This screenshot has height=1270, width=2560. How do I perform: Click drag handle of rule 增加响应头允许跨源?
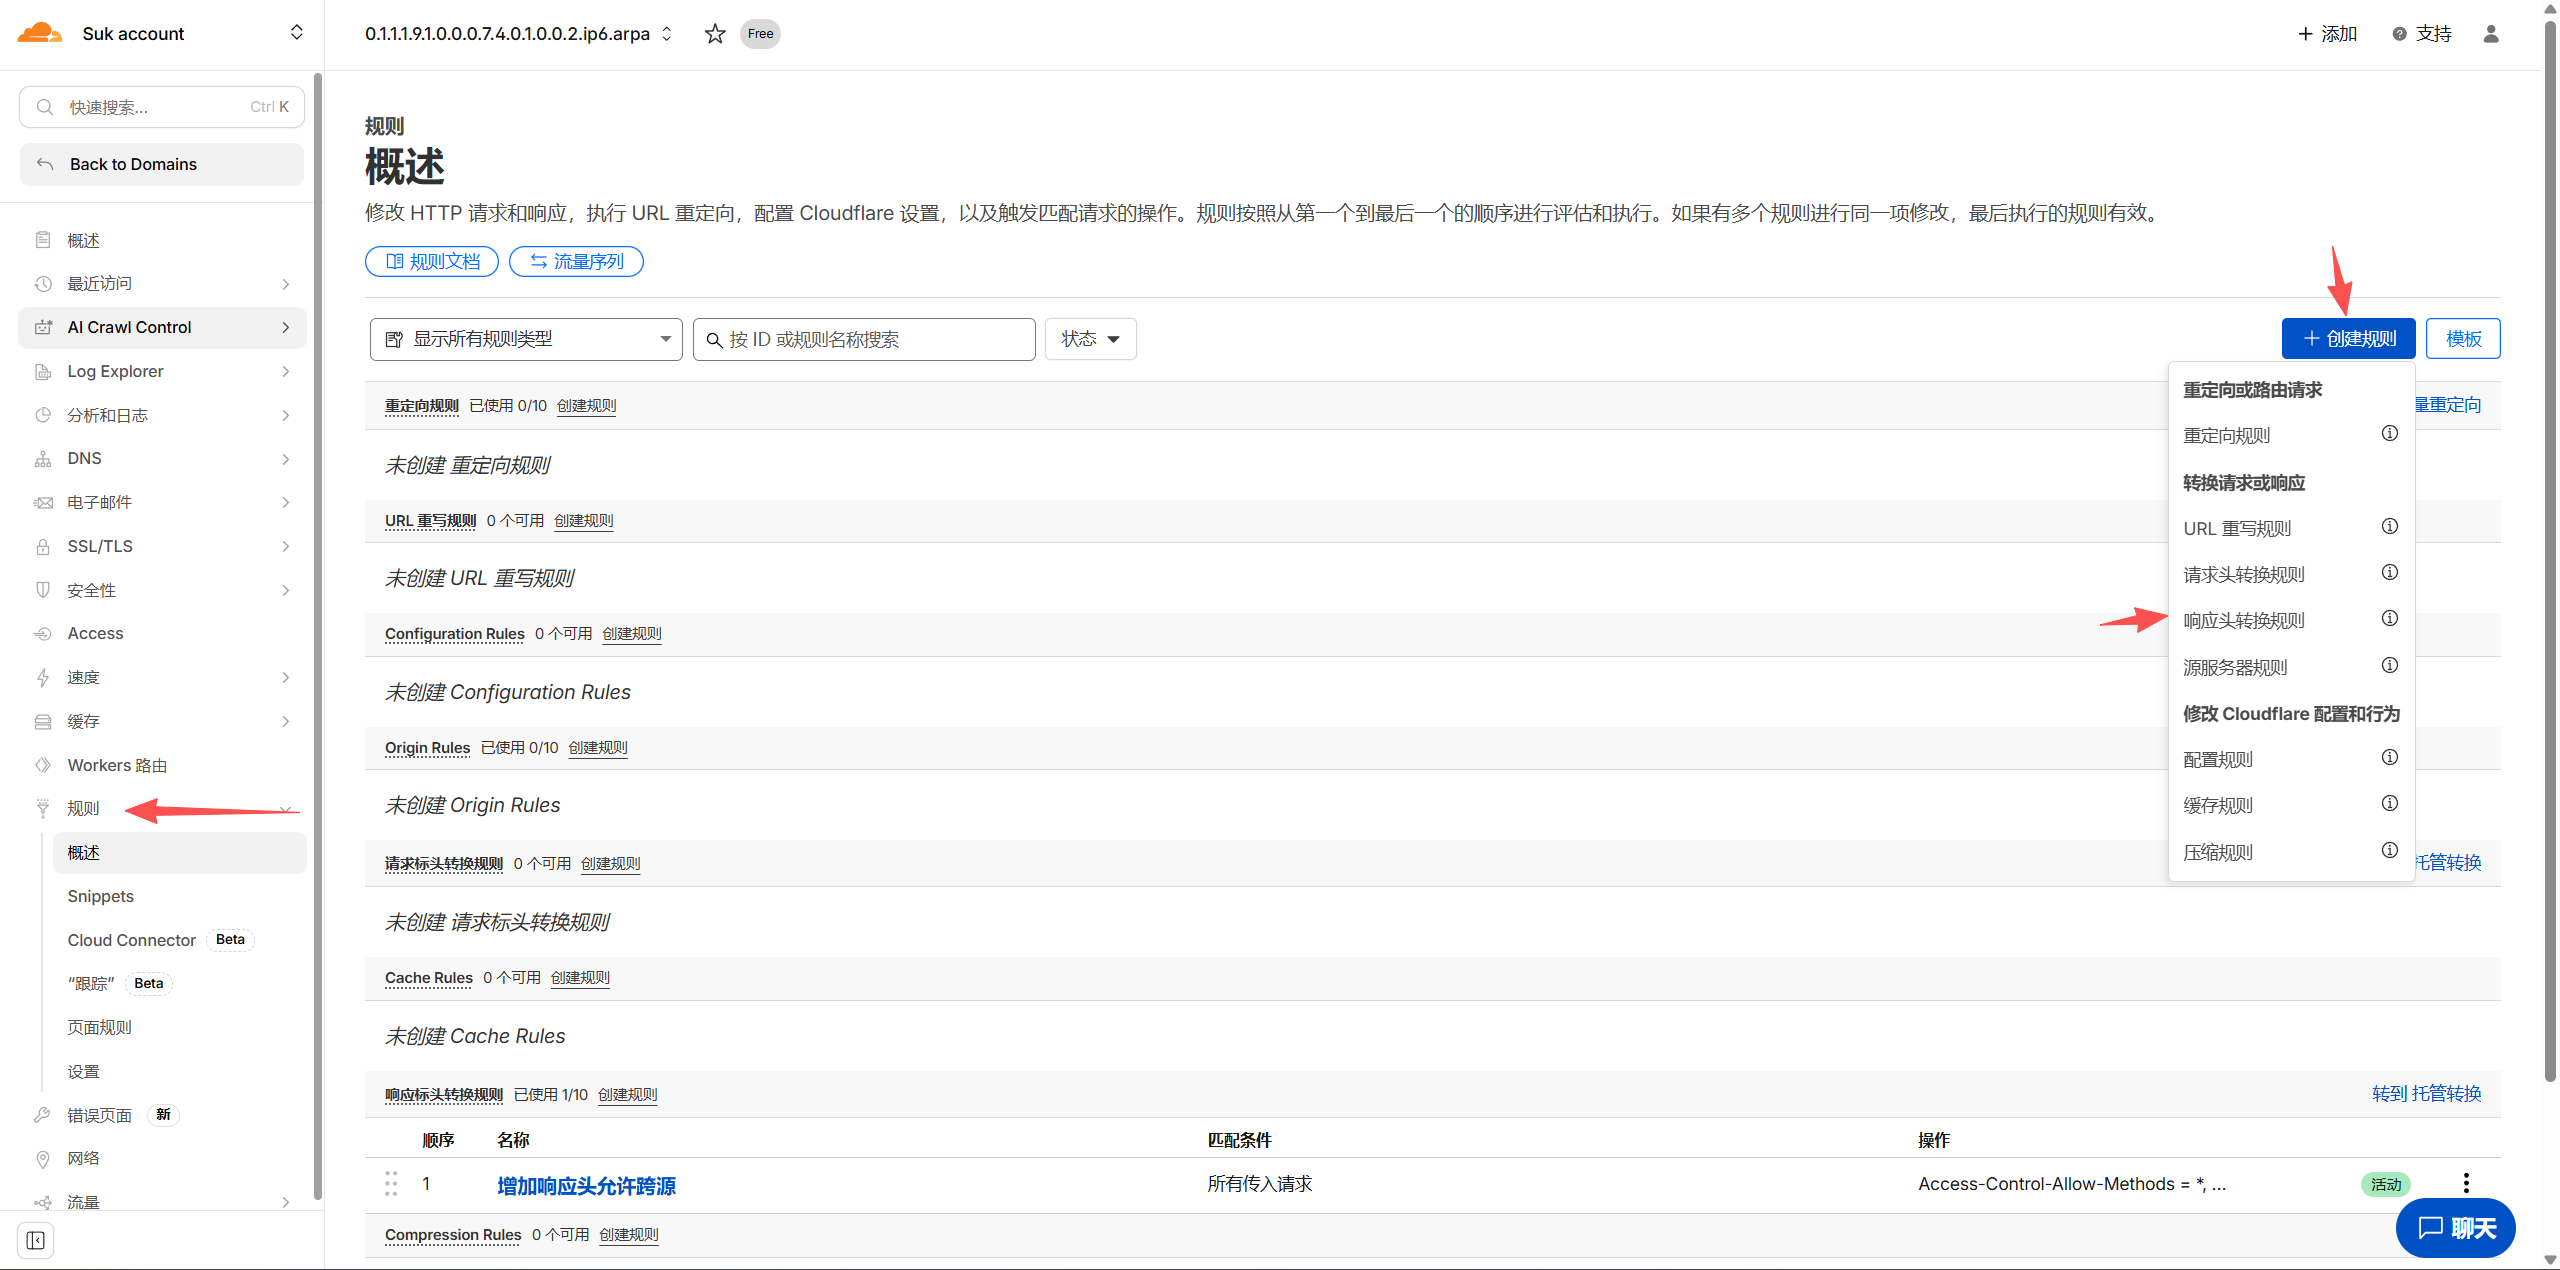pyautogui.click(x=391, y=1184)
